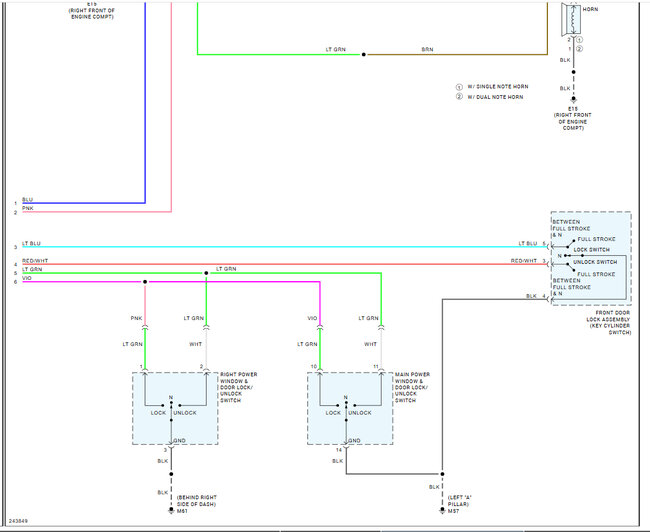Screen dimensions: 650x532
Task: Click 'MAIN POWER WINDOW & DOOR LOCK/UNLOCK SWITCH' caption
Action: pyautogui.click(x=412, y=387)
